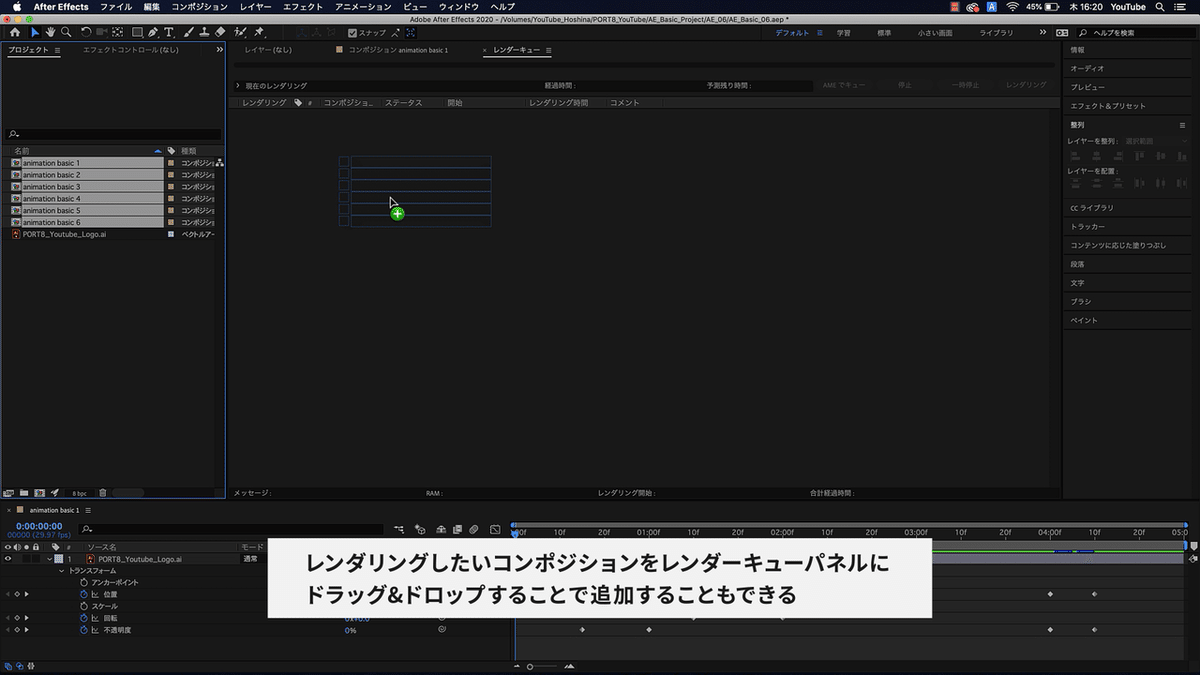Switch to the エフェクトコントロール tab

131,50
